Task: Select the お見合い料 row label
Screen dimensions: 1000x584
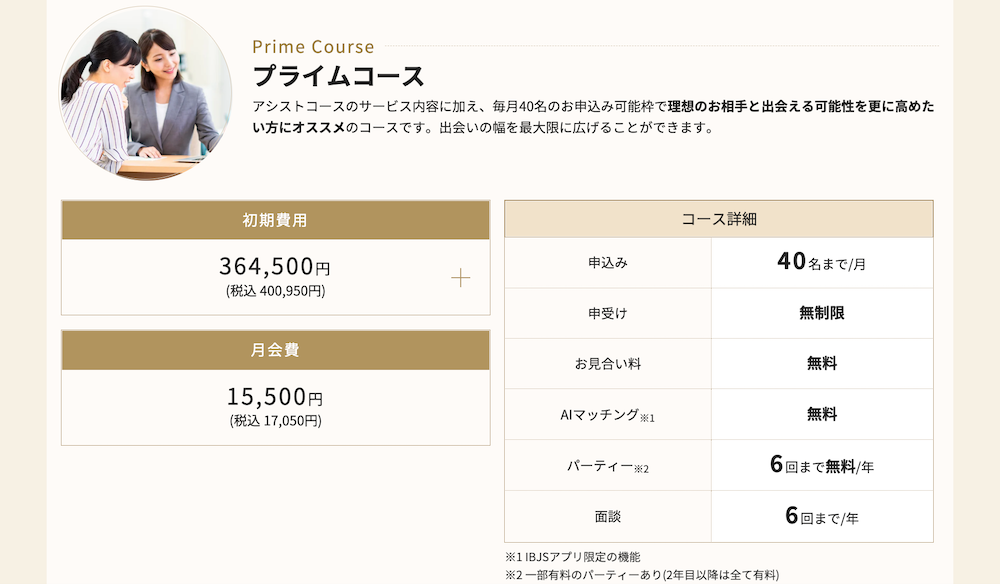Action: (608, 364)
